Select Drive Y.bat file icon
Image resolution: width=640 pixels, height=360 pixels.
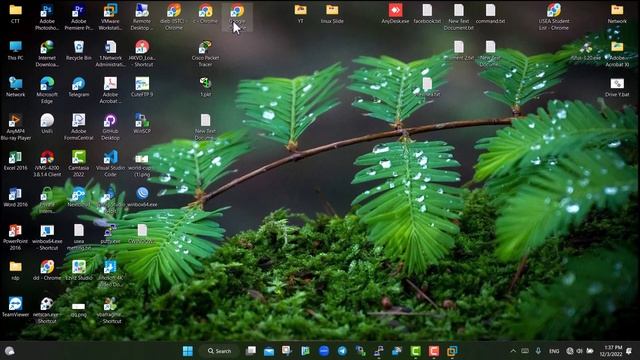(x=617, y=87)
